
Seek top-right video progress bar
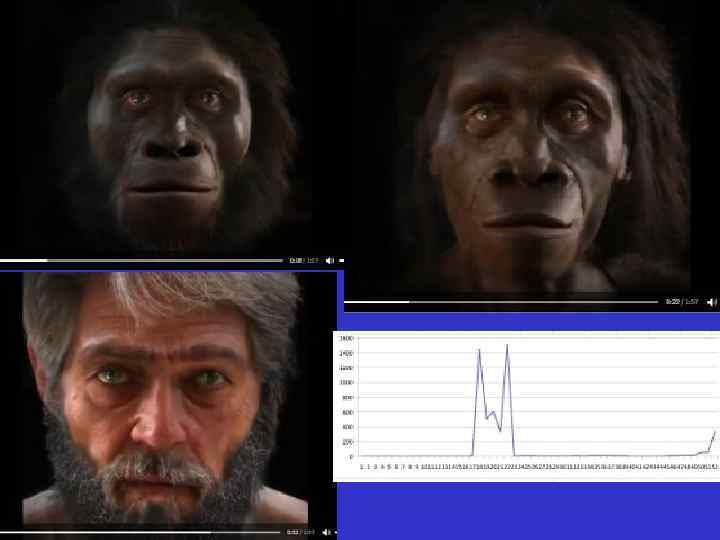coord(501,302)
